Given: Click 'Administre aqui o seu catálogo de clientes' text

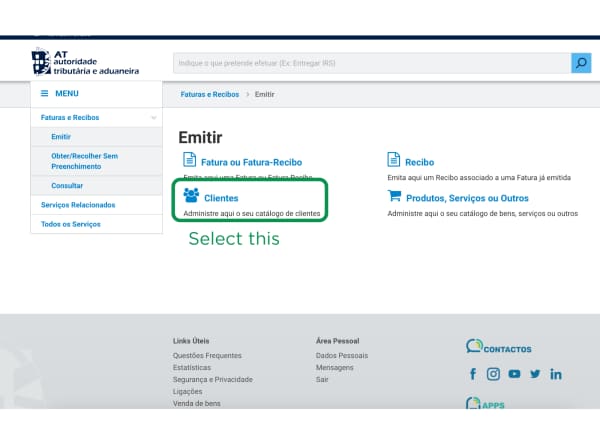Looking at the screenshot, I should coord(252,214).
